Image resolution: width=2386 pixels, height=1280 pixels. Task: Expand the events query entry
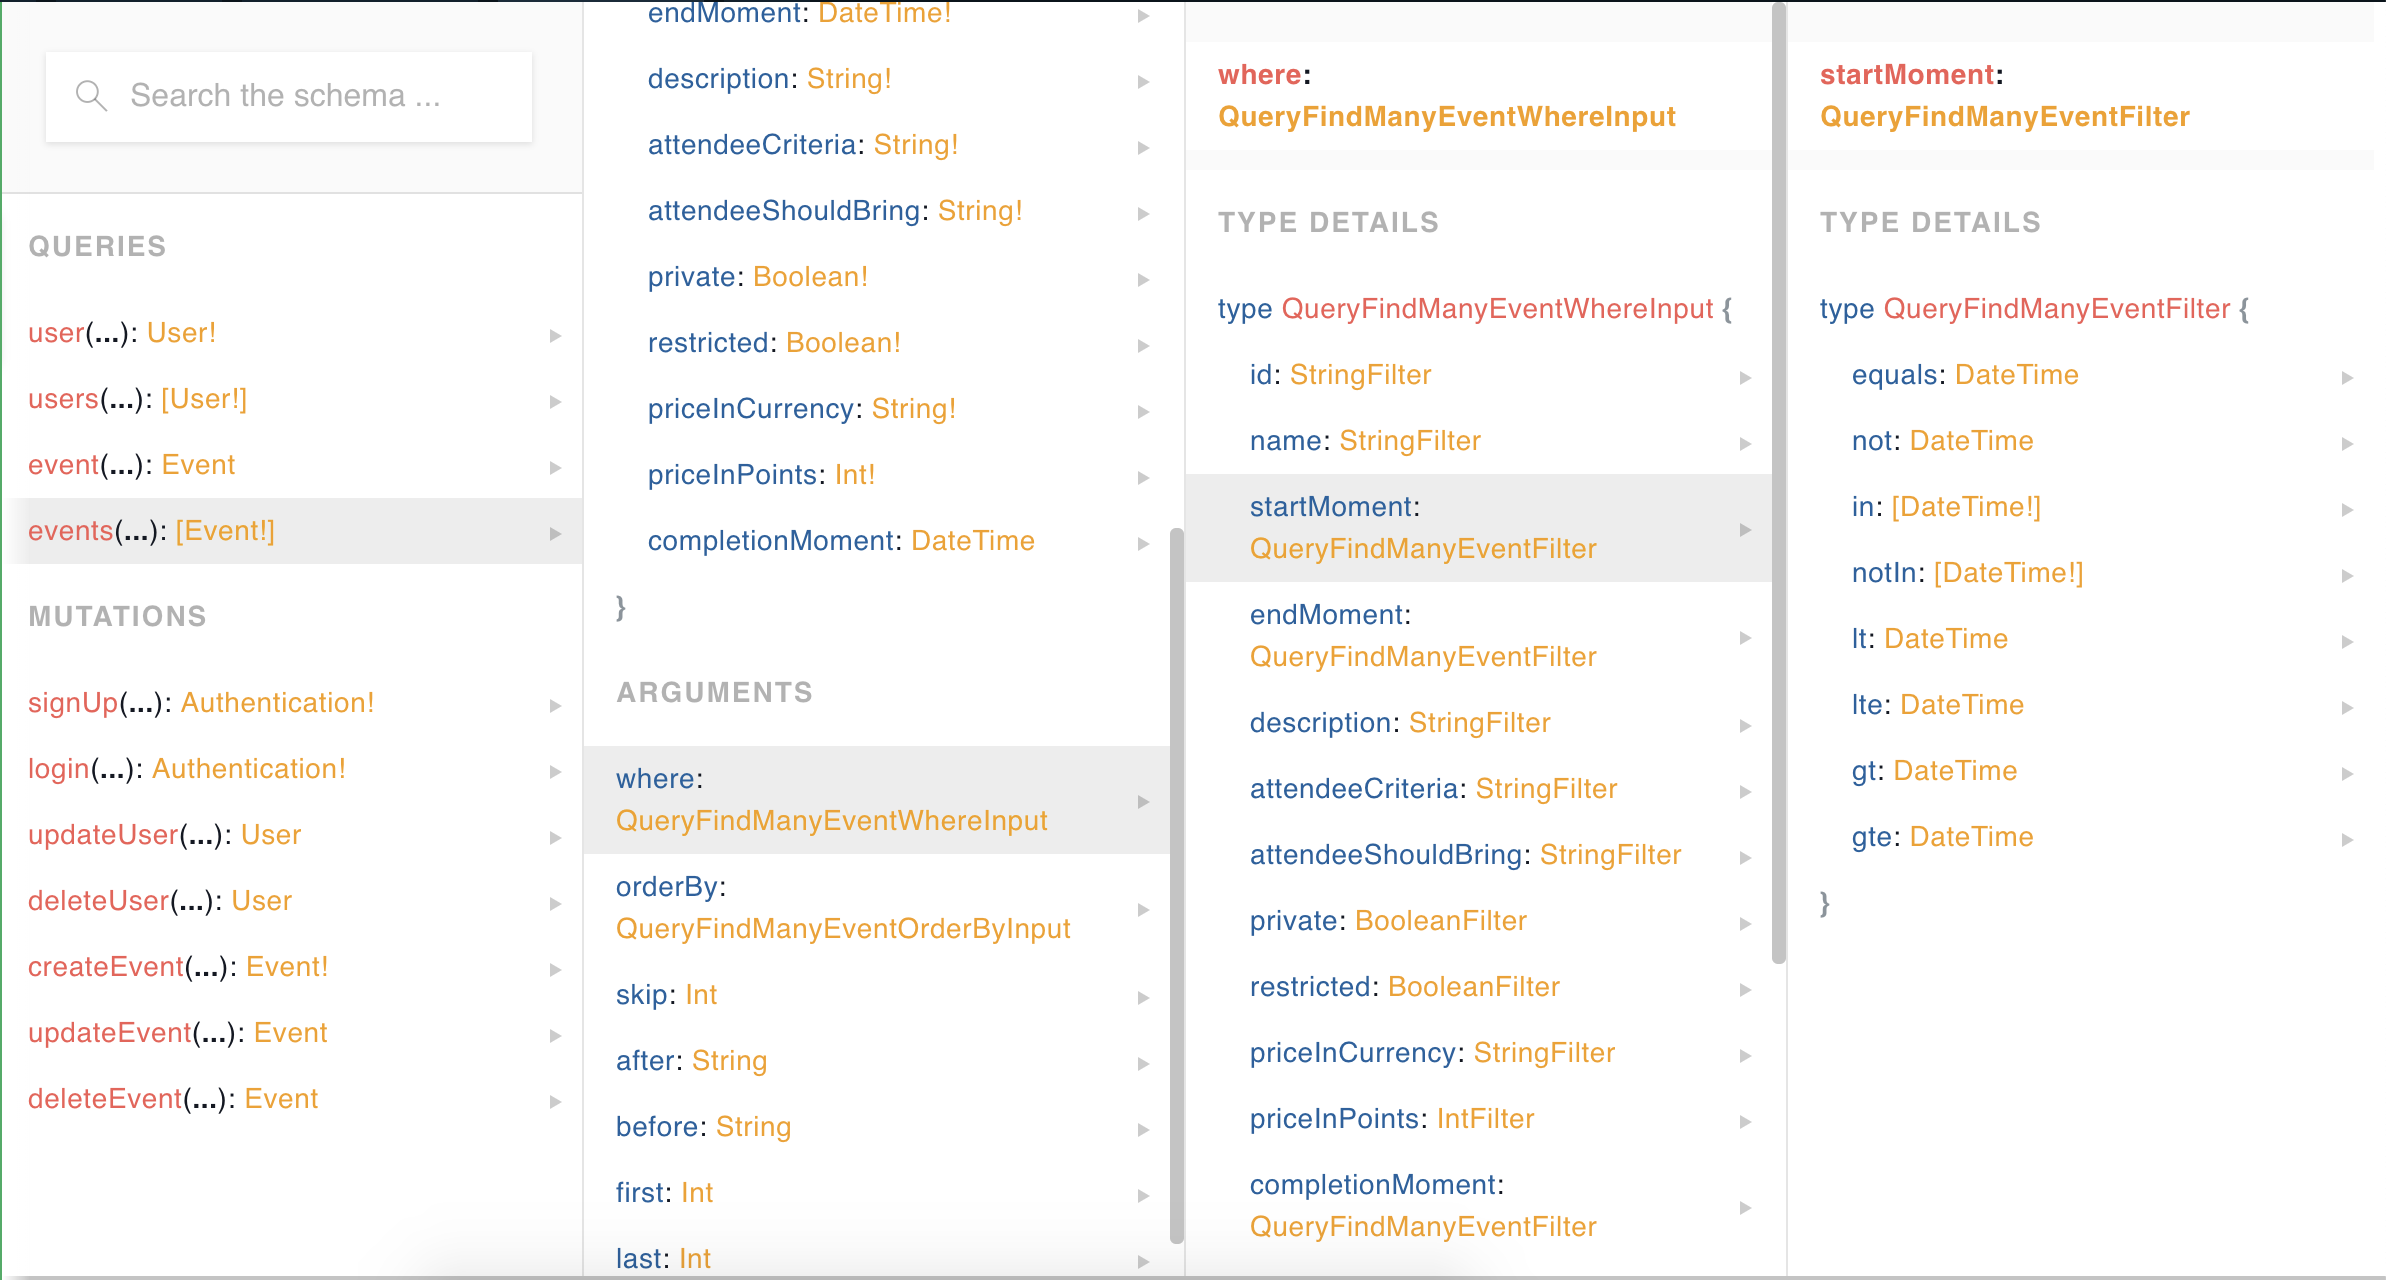(x=150, y=531)
